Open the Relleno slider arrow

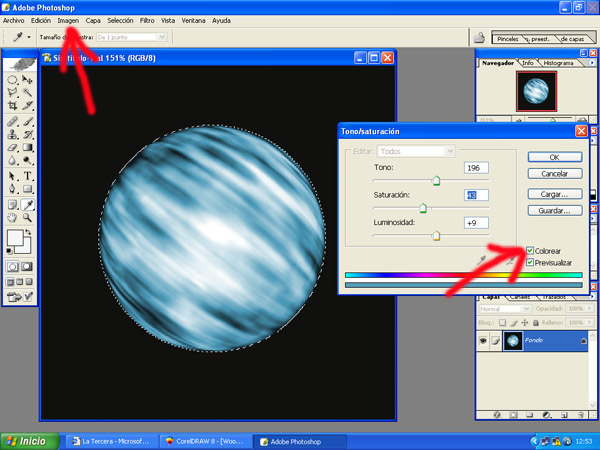click(x=589, y=323)
